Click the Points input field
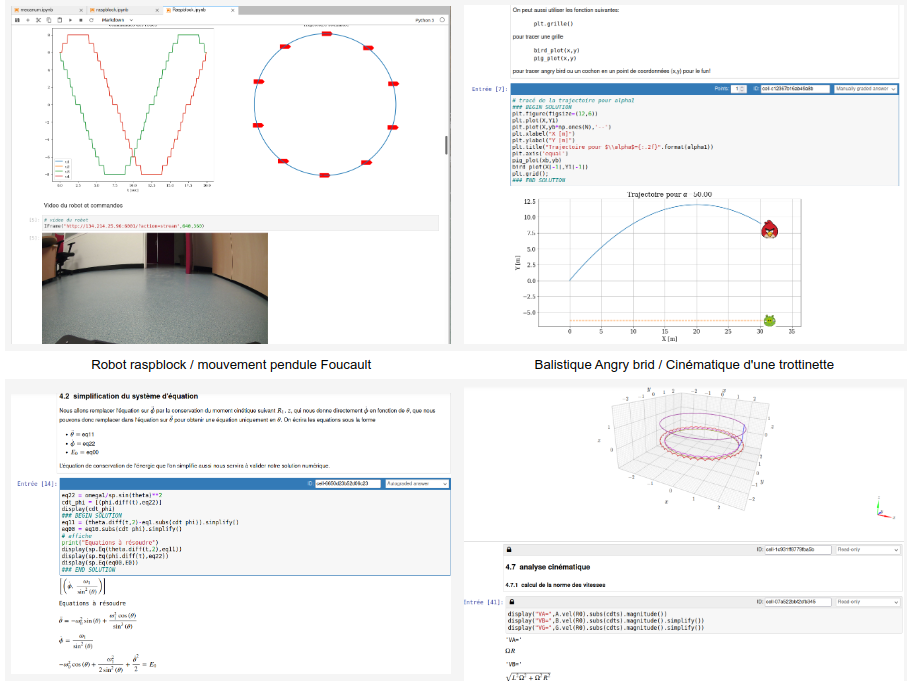907x681 pixels. 739,89
